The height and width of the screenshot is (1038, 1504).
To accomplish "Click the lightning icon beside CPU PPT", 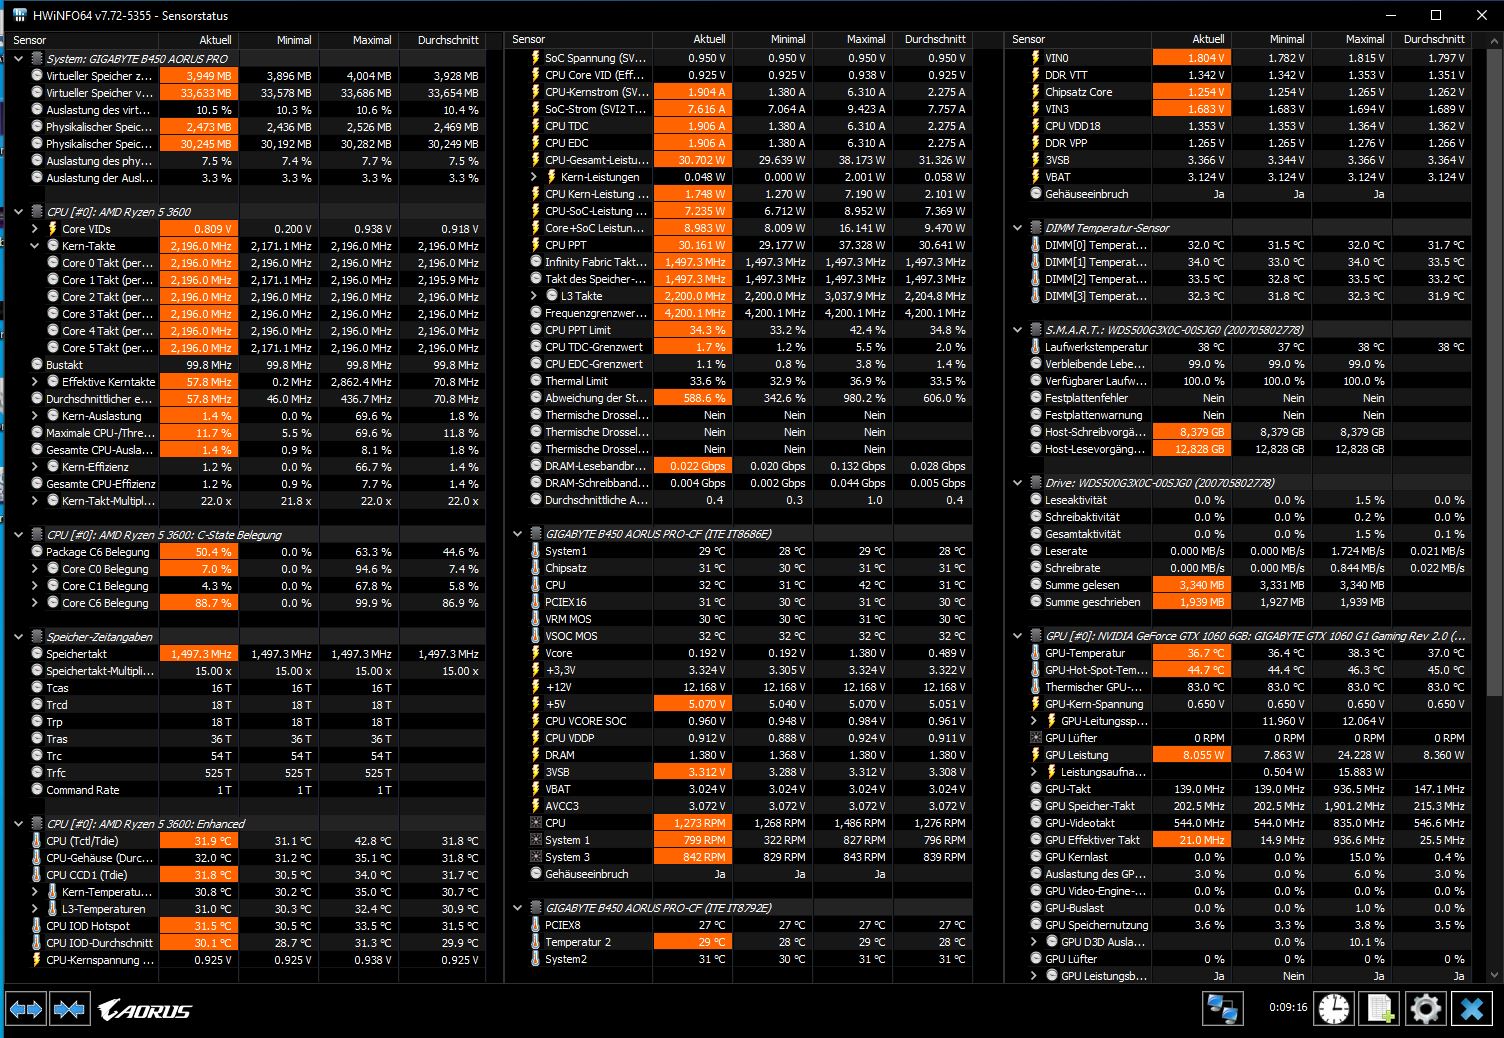I will tap(536, 245).
